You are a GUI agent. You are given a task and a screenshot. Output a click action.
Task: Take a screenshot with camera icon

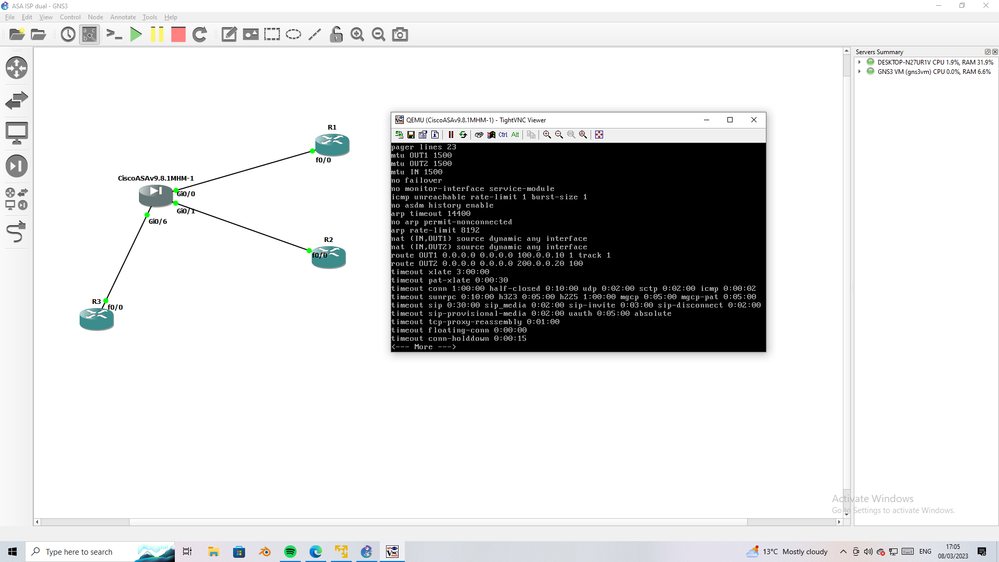tap(400, 34)
